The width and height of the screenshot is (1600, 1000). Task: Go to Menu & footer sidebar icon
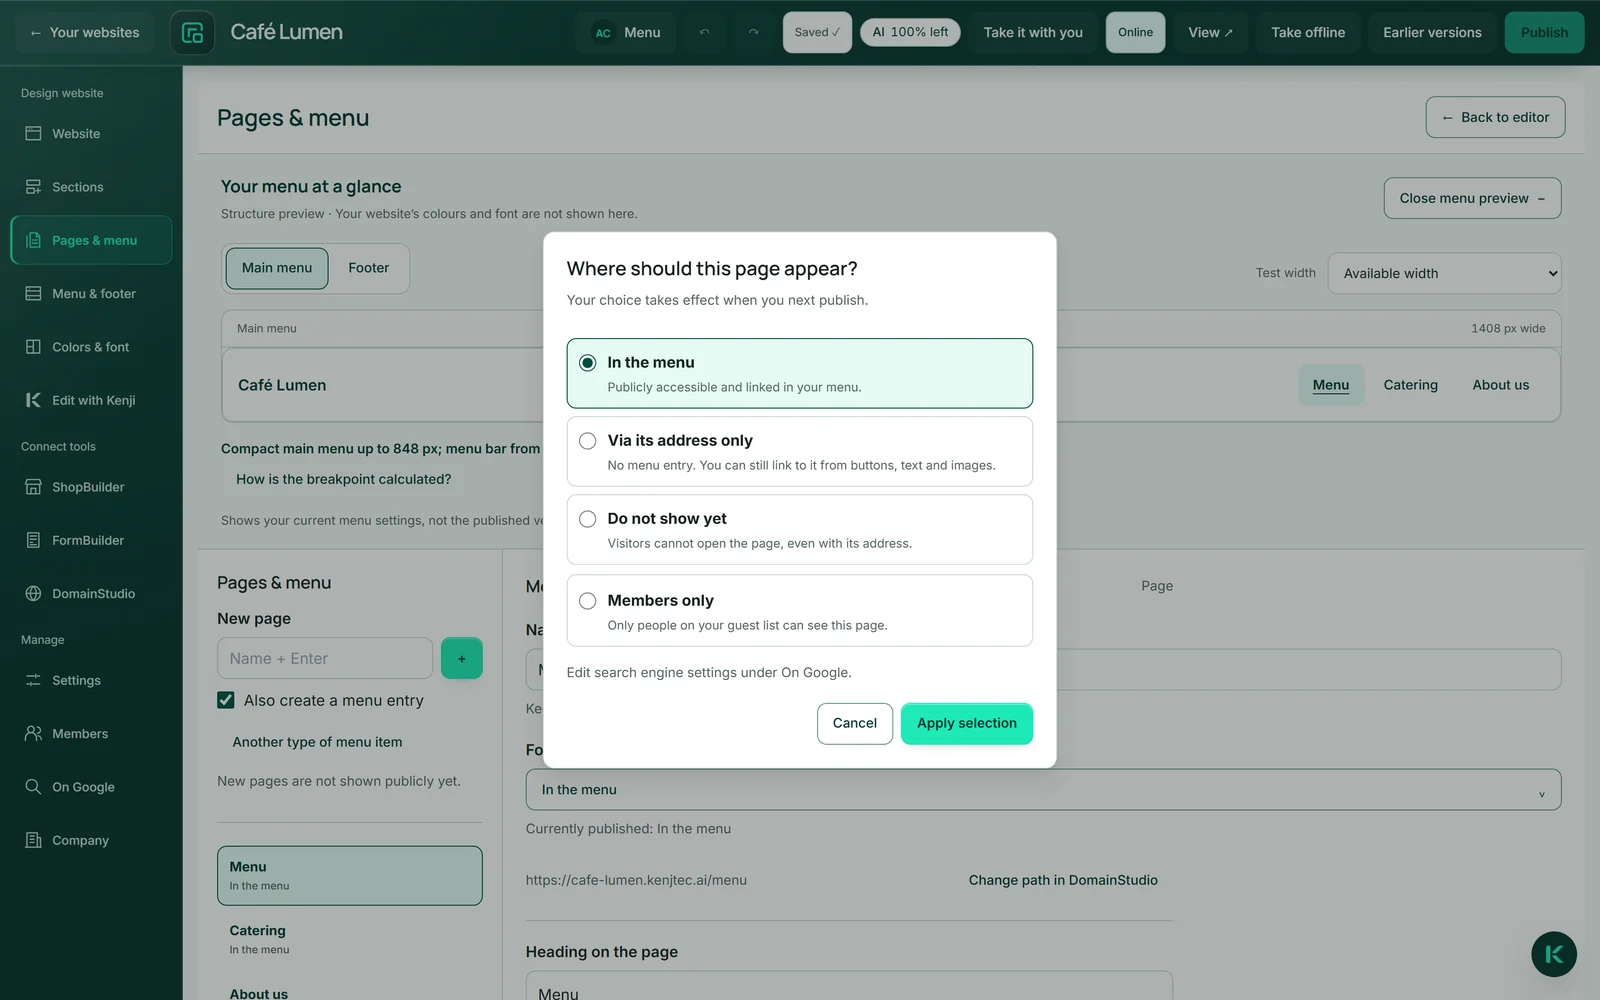tap(33, 294)
